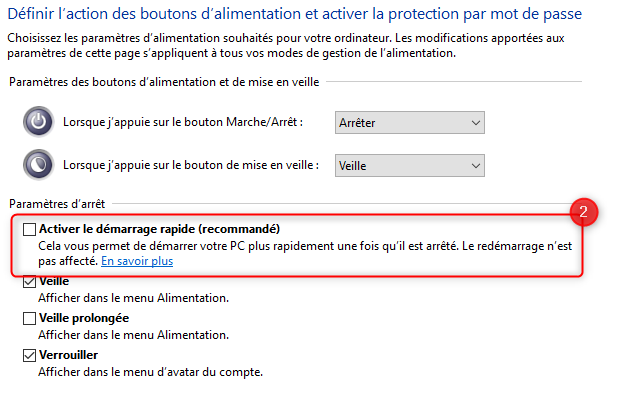This screenshot has width=622, height=399.
Task: Click the Veille prolongée label text
Action: point(84,318)
